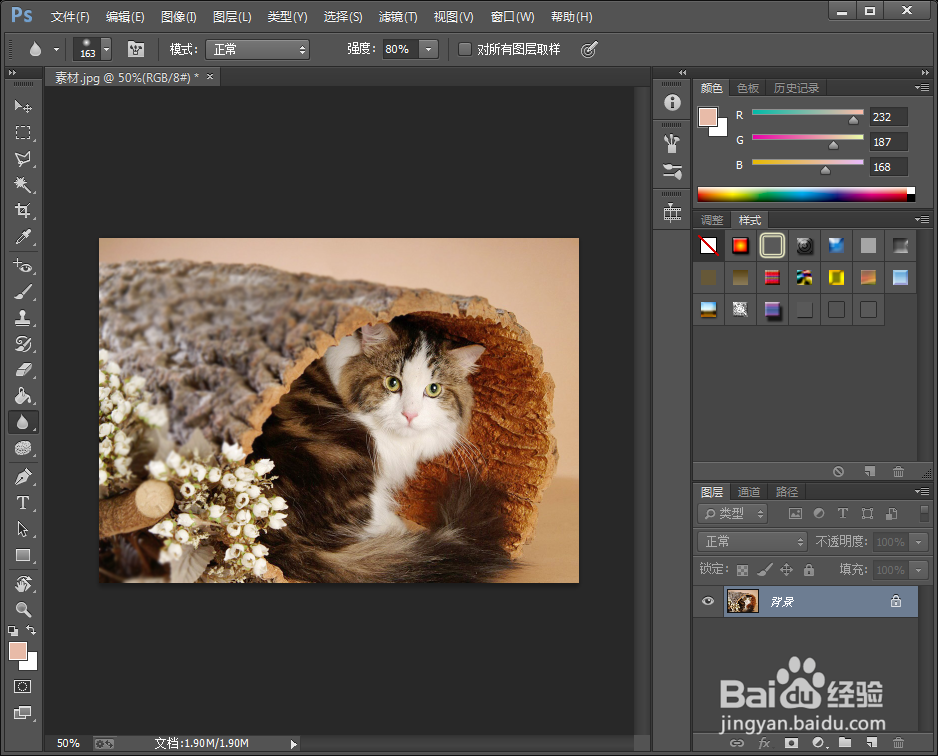Select the Crop tool
Viewport: 938px width, 756px height.
[23, 211]
